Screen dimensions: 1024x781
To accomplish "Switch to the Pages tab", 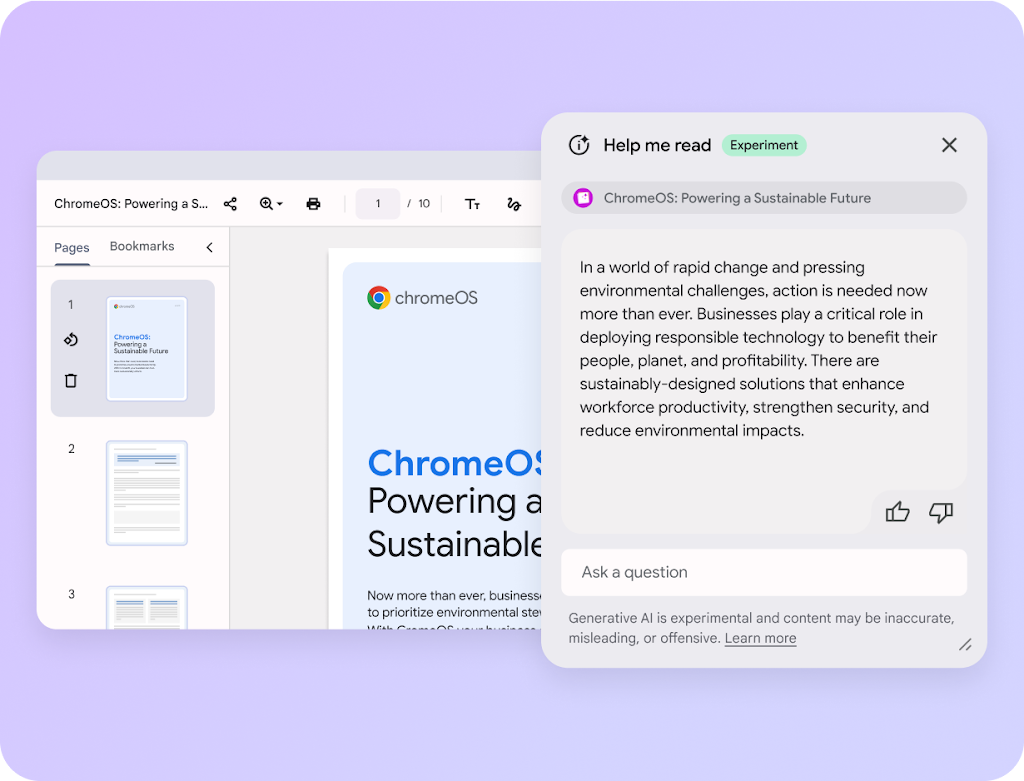I will [x=72, y=247].
